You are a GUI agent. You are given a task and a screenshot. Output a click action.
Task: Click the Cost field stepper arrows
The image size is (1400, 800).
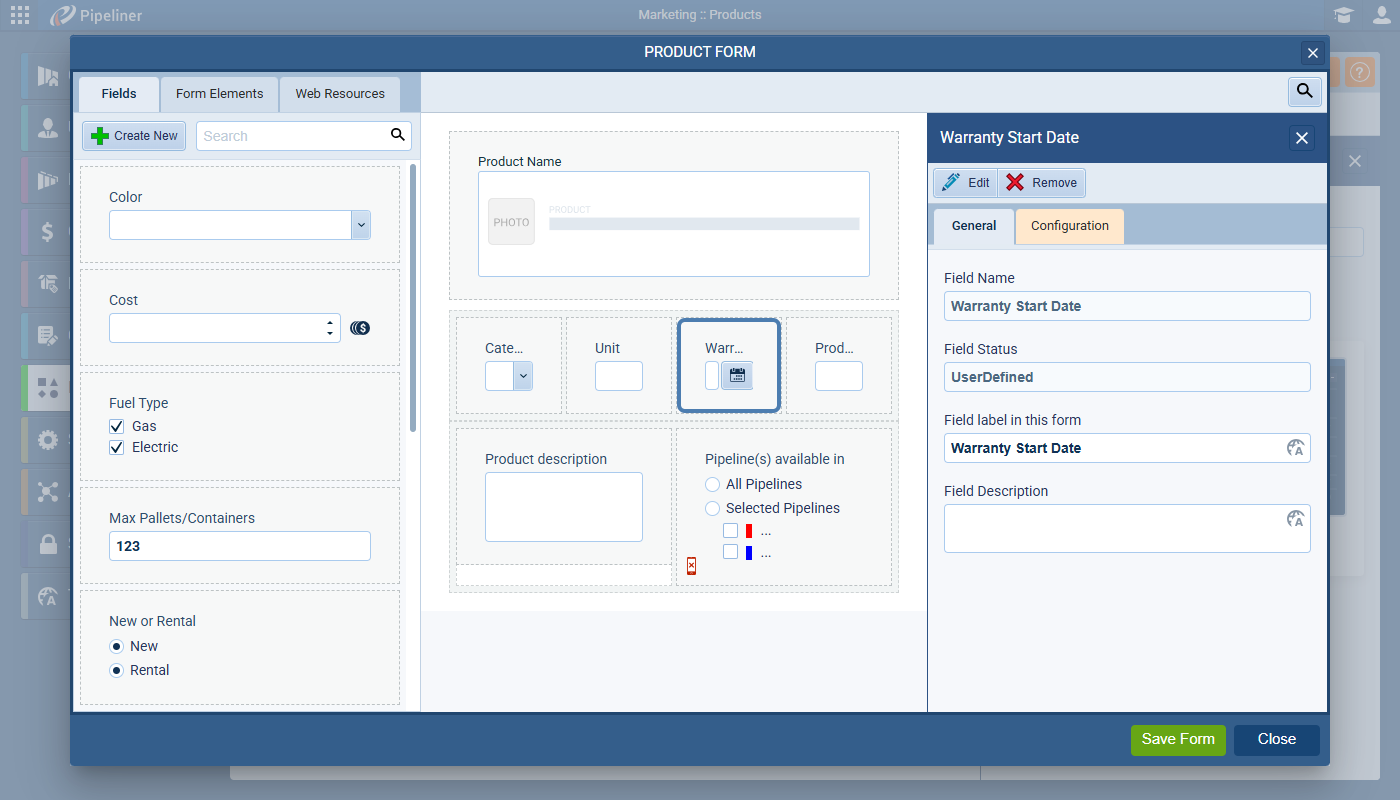point(330,328)
